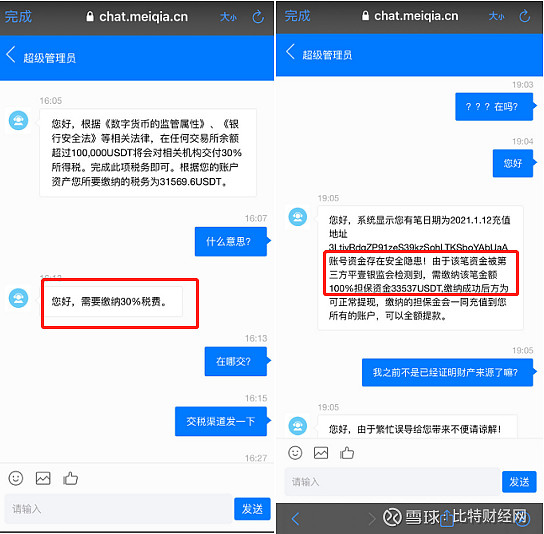Viewport: 544px width, 534px height.
Task: Reload the page on the right screen
Action: [525, 16]
